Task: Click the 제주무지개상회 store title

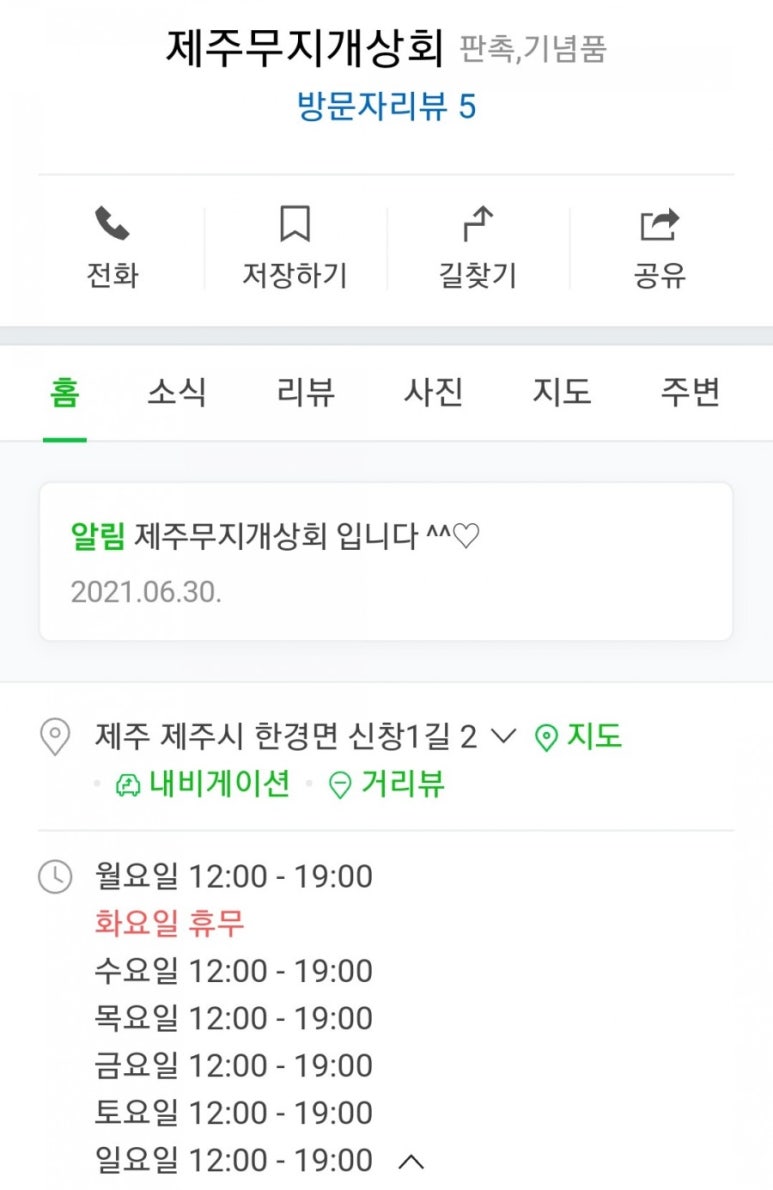Action: [304, 48]
